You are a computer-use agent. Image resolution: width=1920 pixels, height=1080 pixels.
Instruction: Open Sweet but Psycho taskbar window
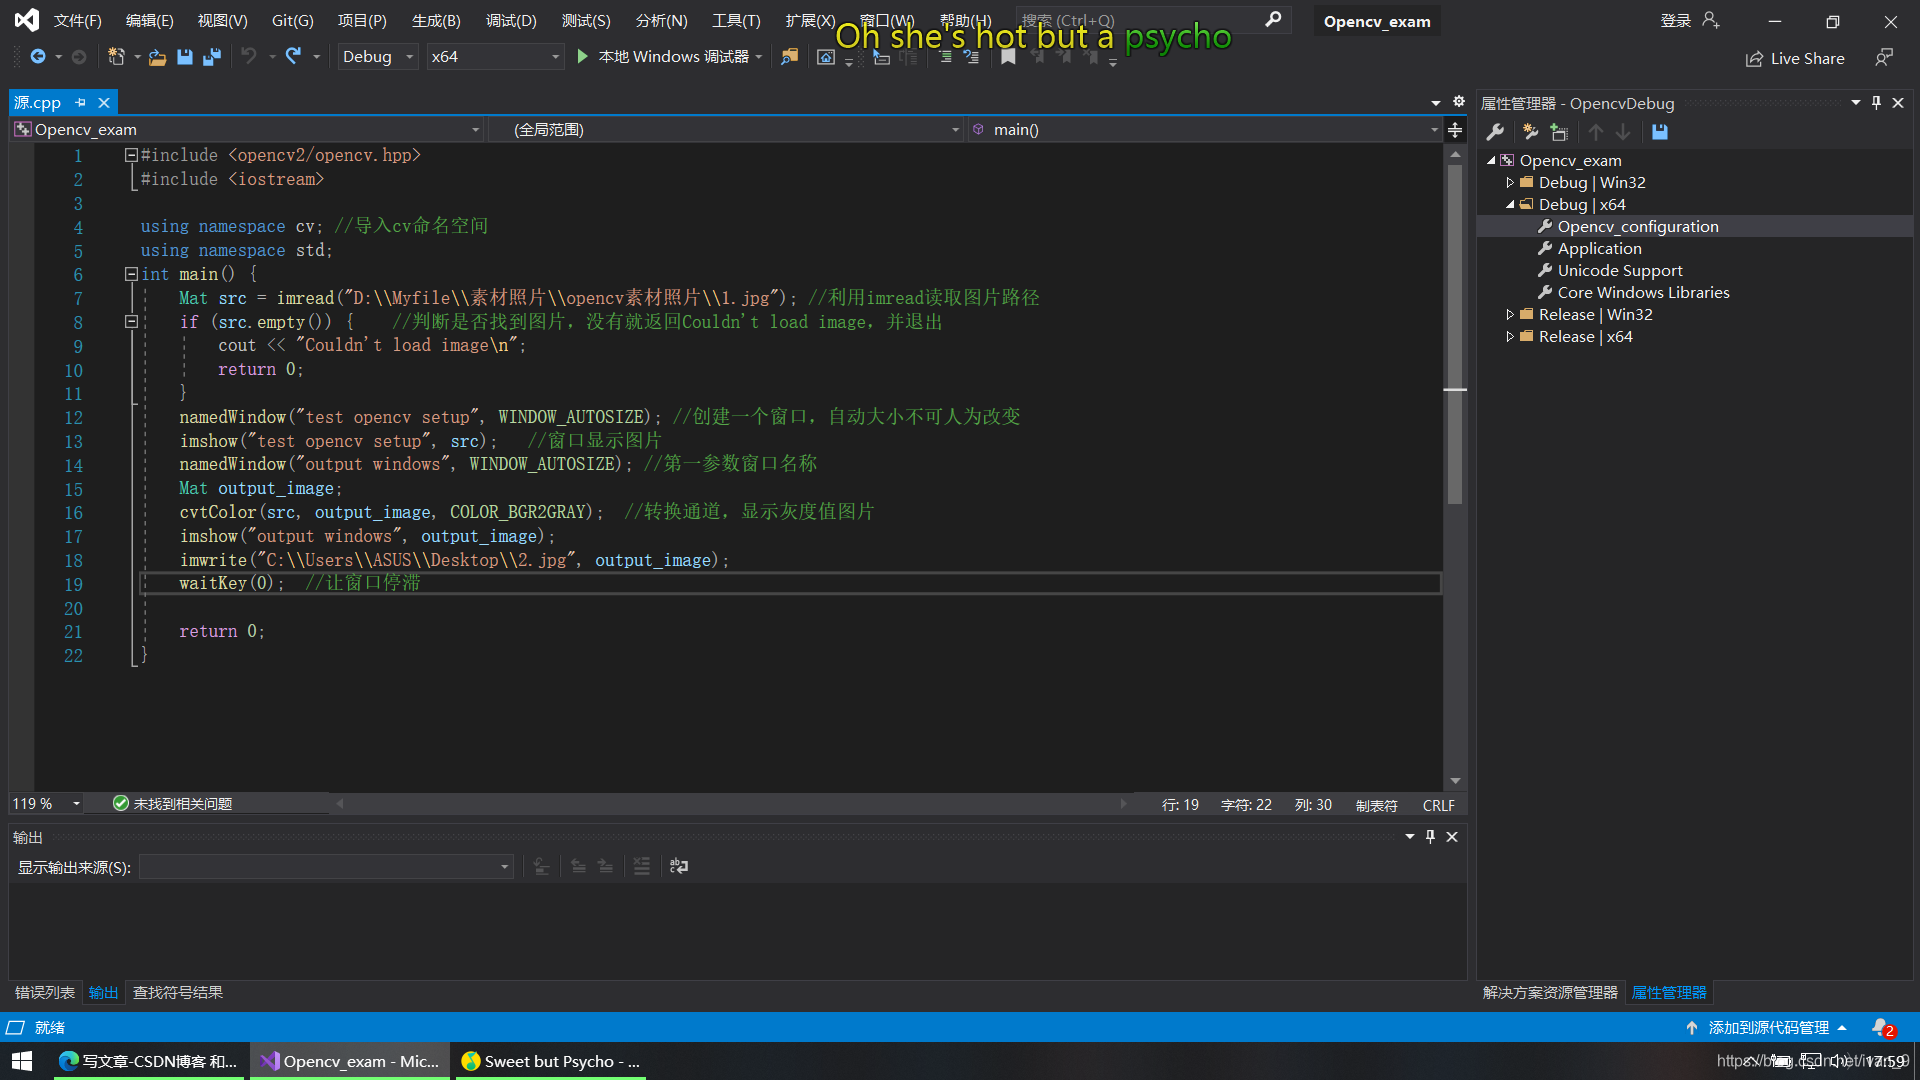(550, 1061)
